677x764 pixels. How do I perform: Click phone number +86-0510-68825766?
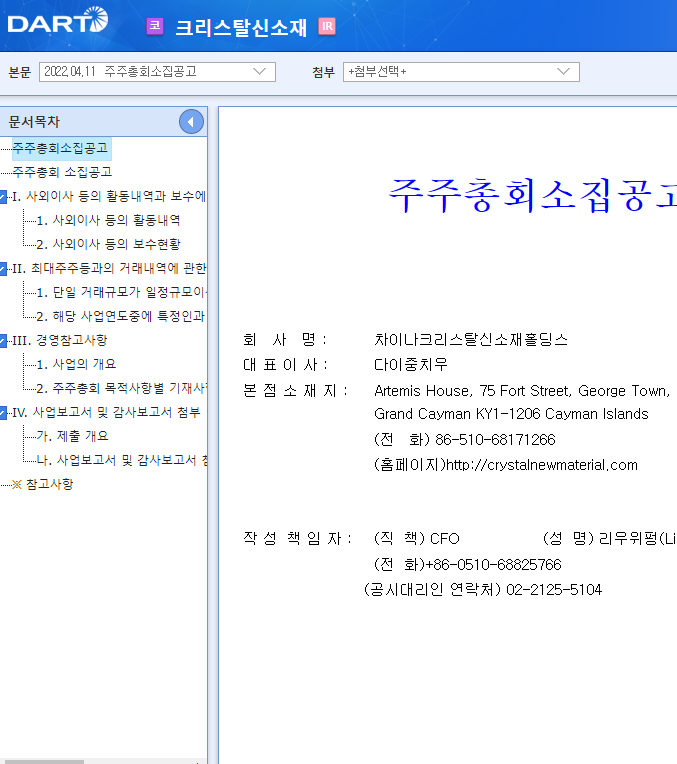(493, 565)
